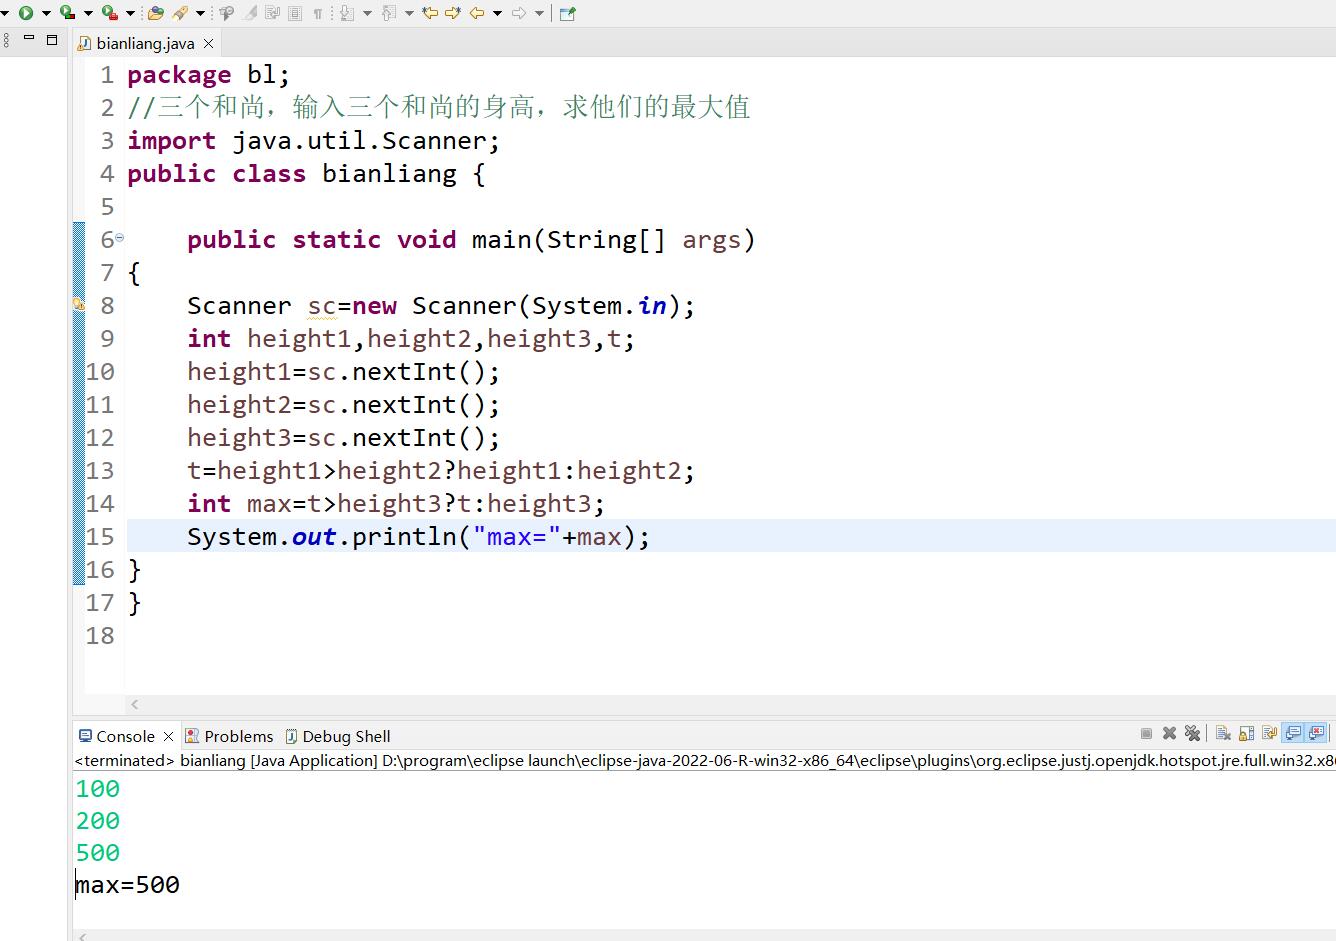Click the Terminate console icon
The image size is (1336, 941).
click(x=1146, y=733)
